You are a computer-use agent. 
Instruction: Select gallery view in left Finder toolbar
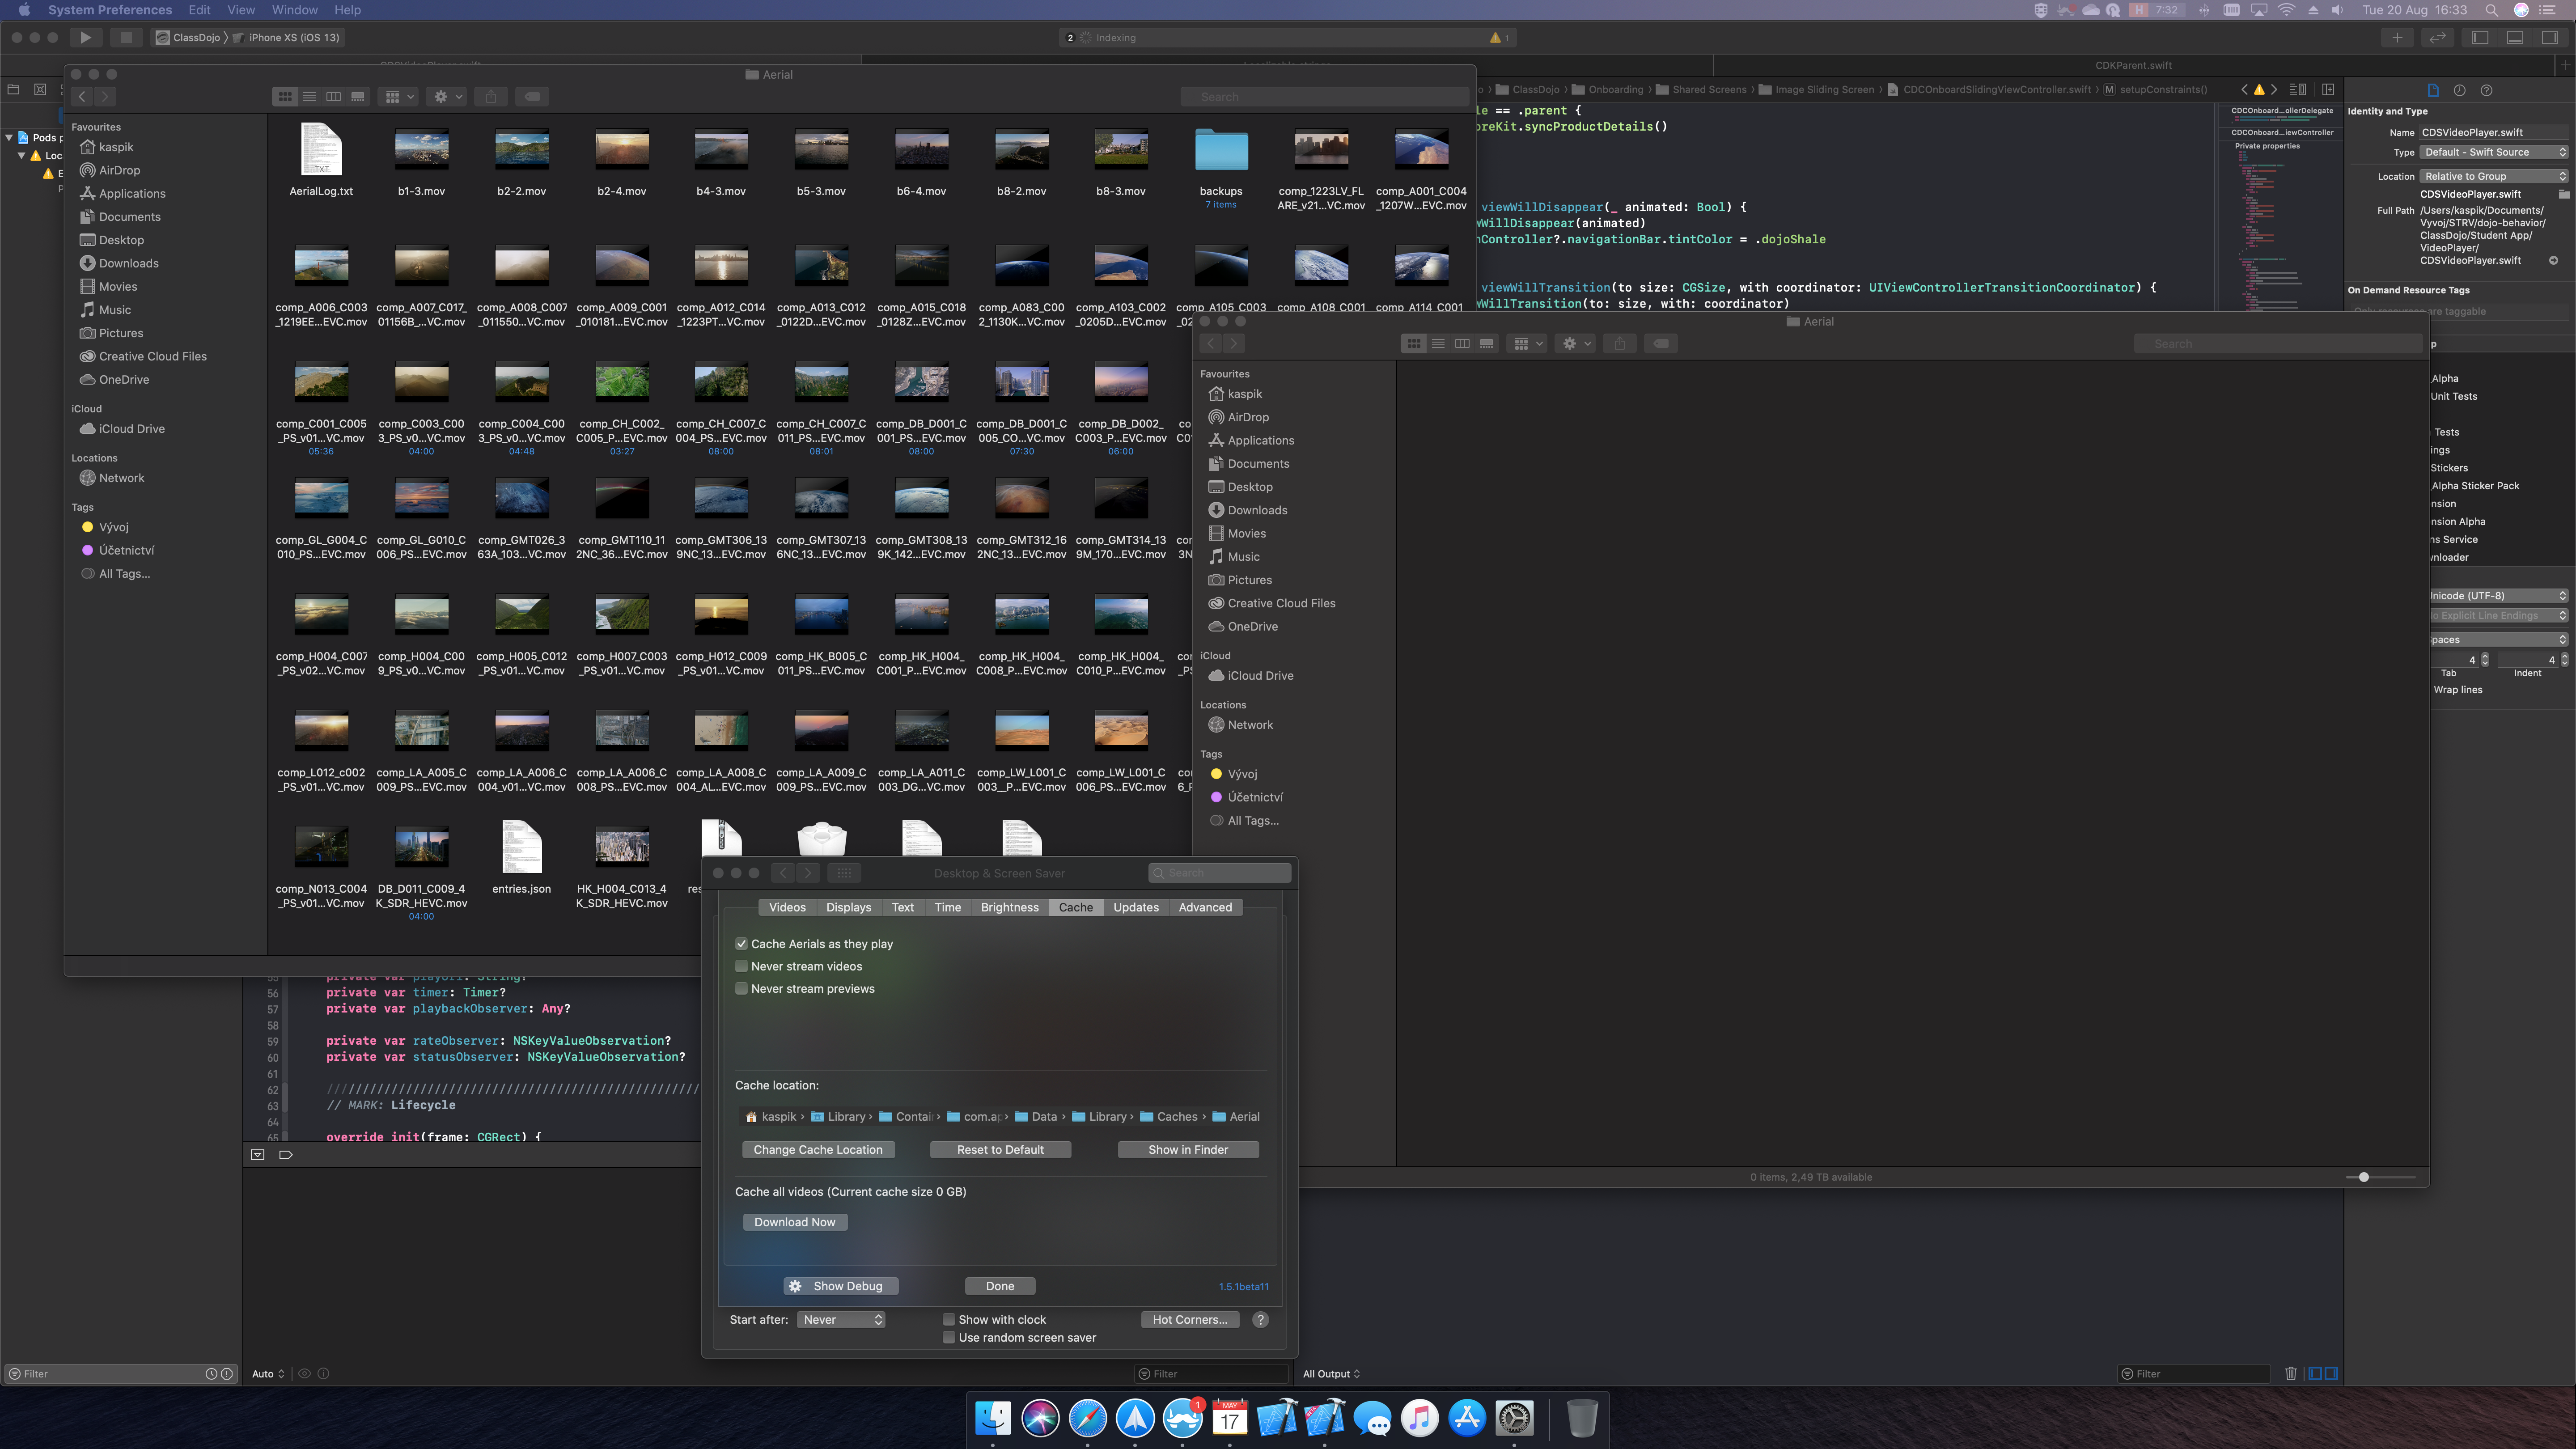[x=358, y=97]
